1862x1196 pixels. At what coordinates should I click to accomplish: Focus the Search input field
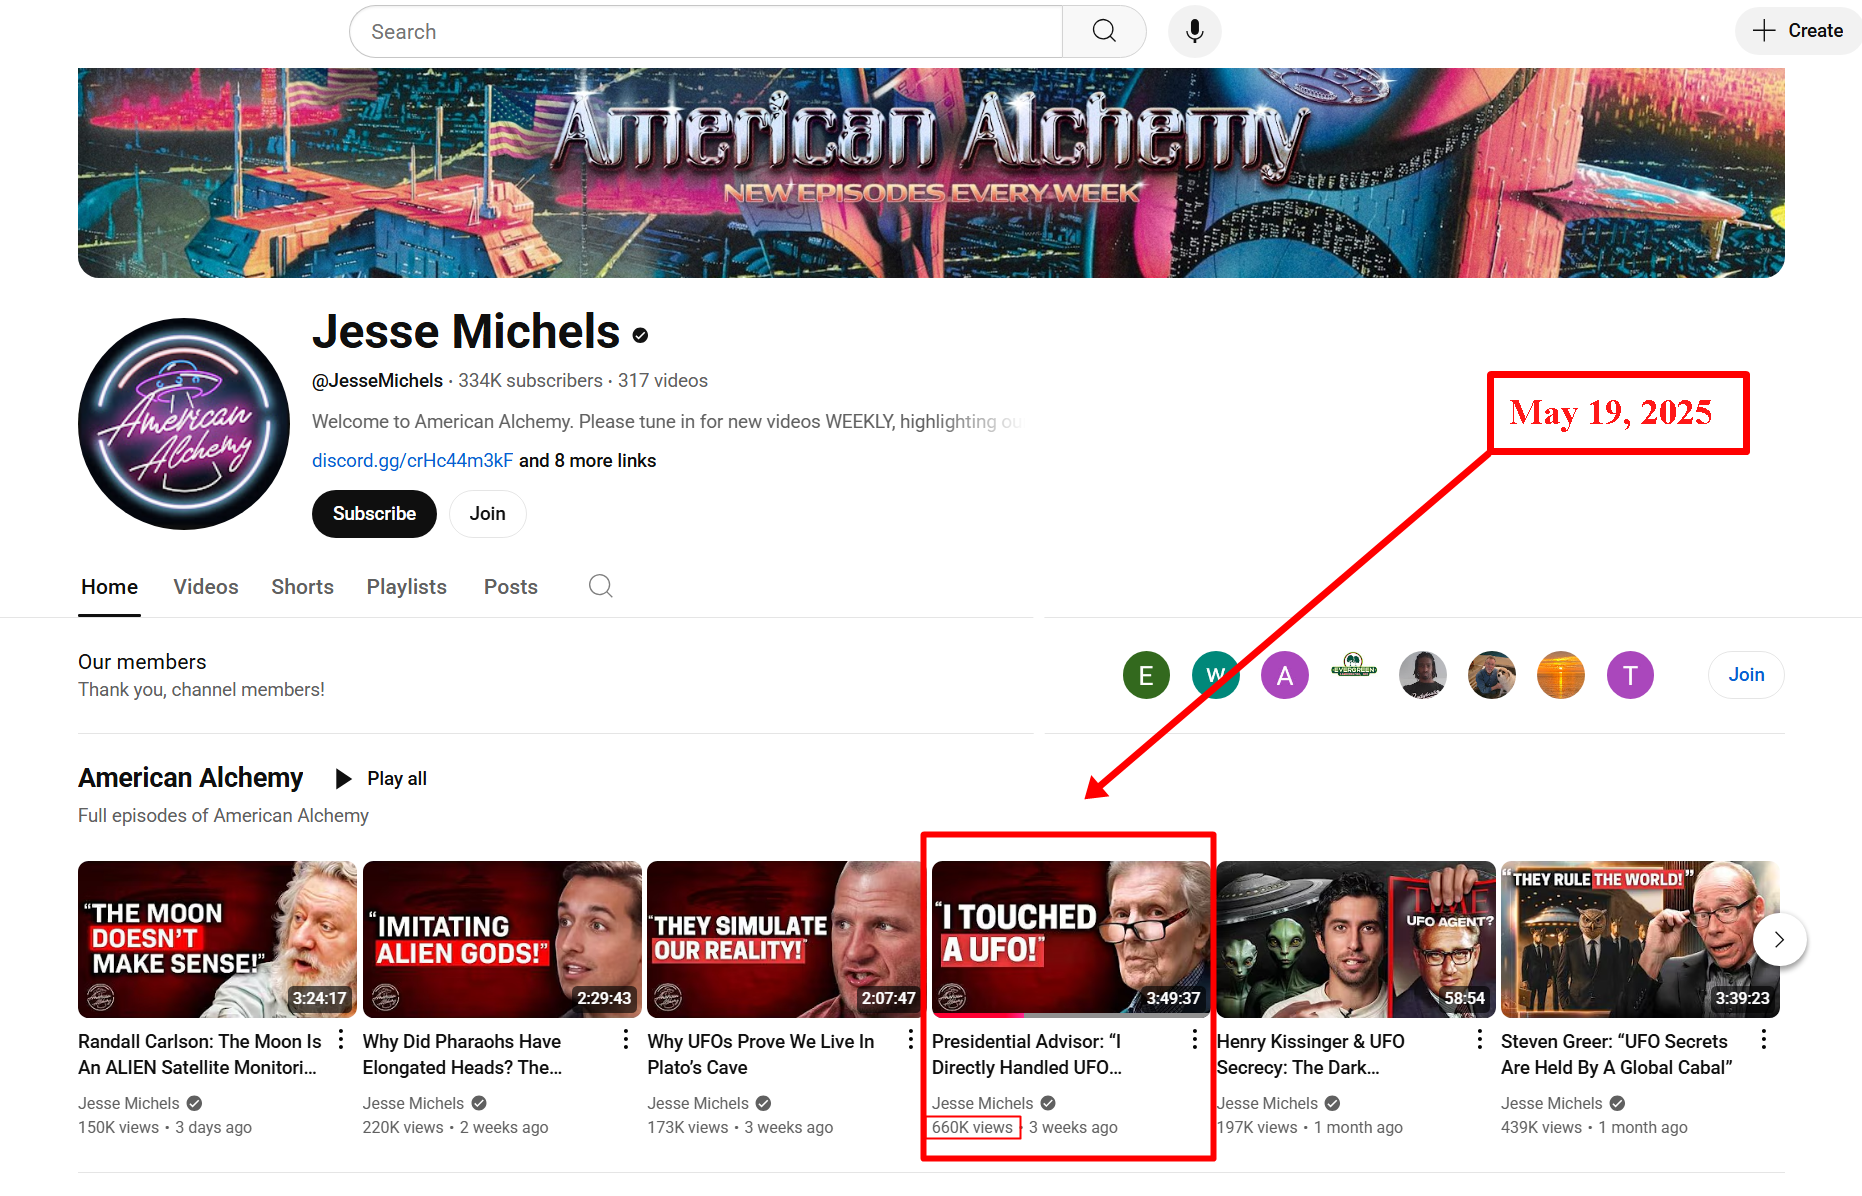[x=705, y=31]
